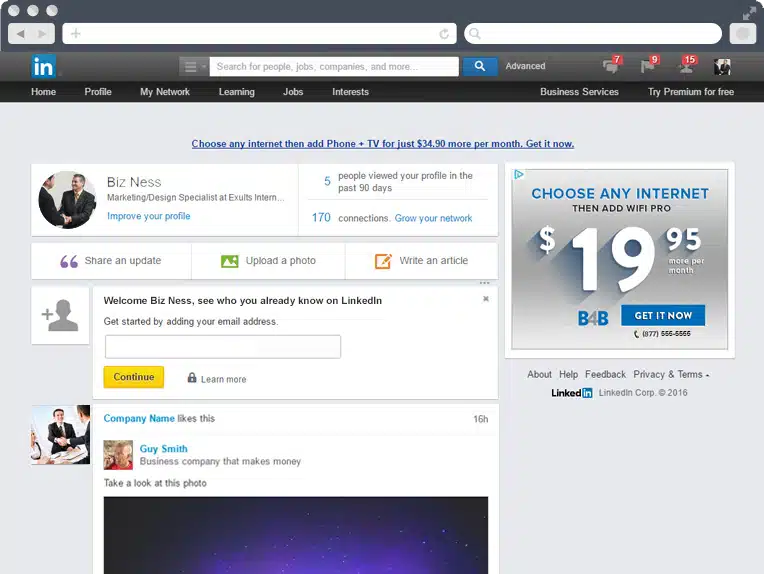Click the blue magnifier search button
The width and height of the screenshot is (764, 574).
click(480, 66)
